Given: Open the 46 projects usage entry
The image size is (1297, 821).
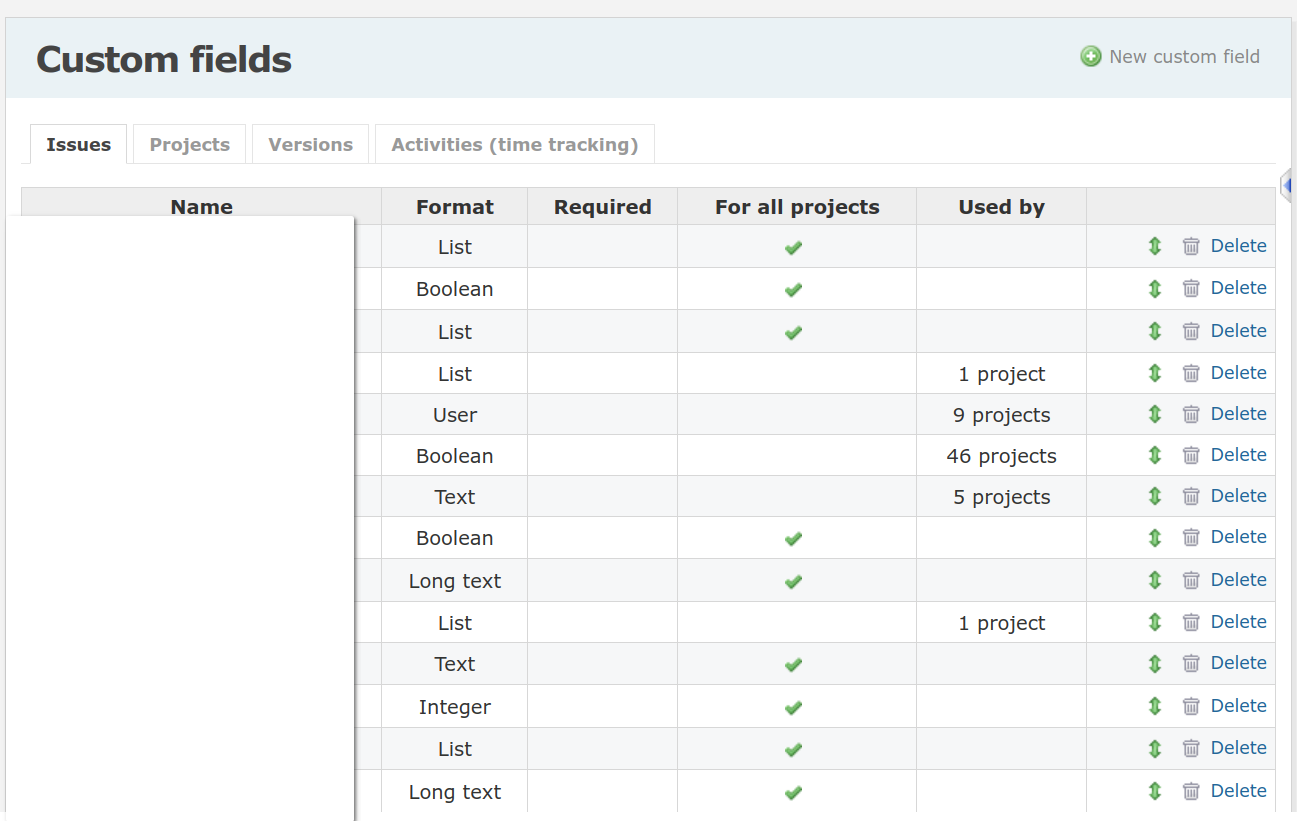Looking at the screenshot, I should coord(1001,455).
